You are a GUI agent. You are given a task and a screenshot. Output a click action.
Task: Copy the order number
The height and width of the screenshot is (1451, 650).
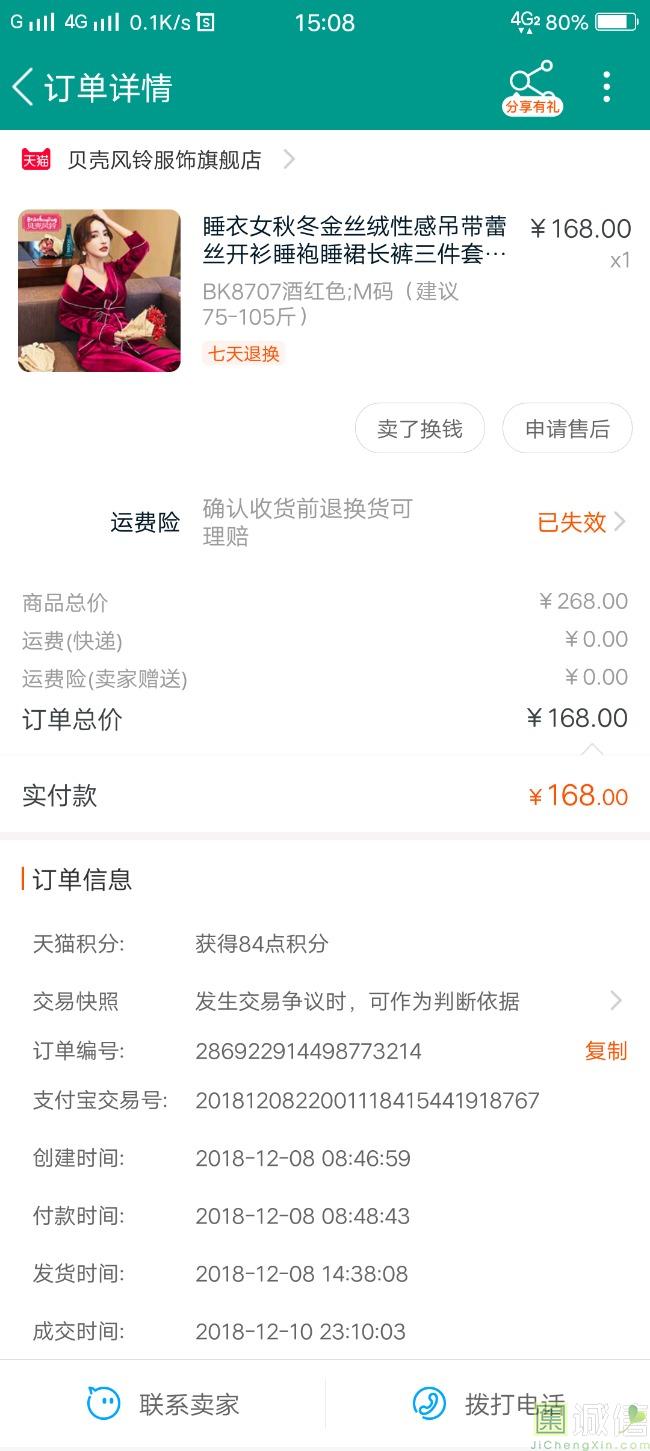click(x=605, y=1051)
